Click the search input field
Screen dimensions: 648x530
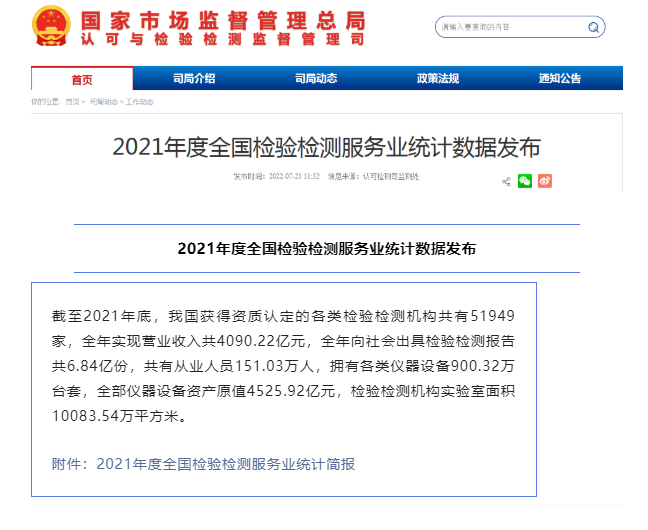(x=510, y=27)
